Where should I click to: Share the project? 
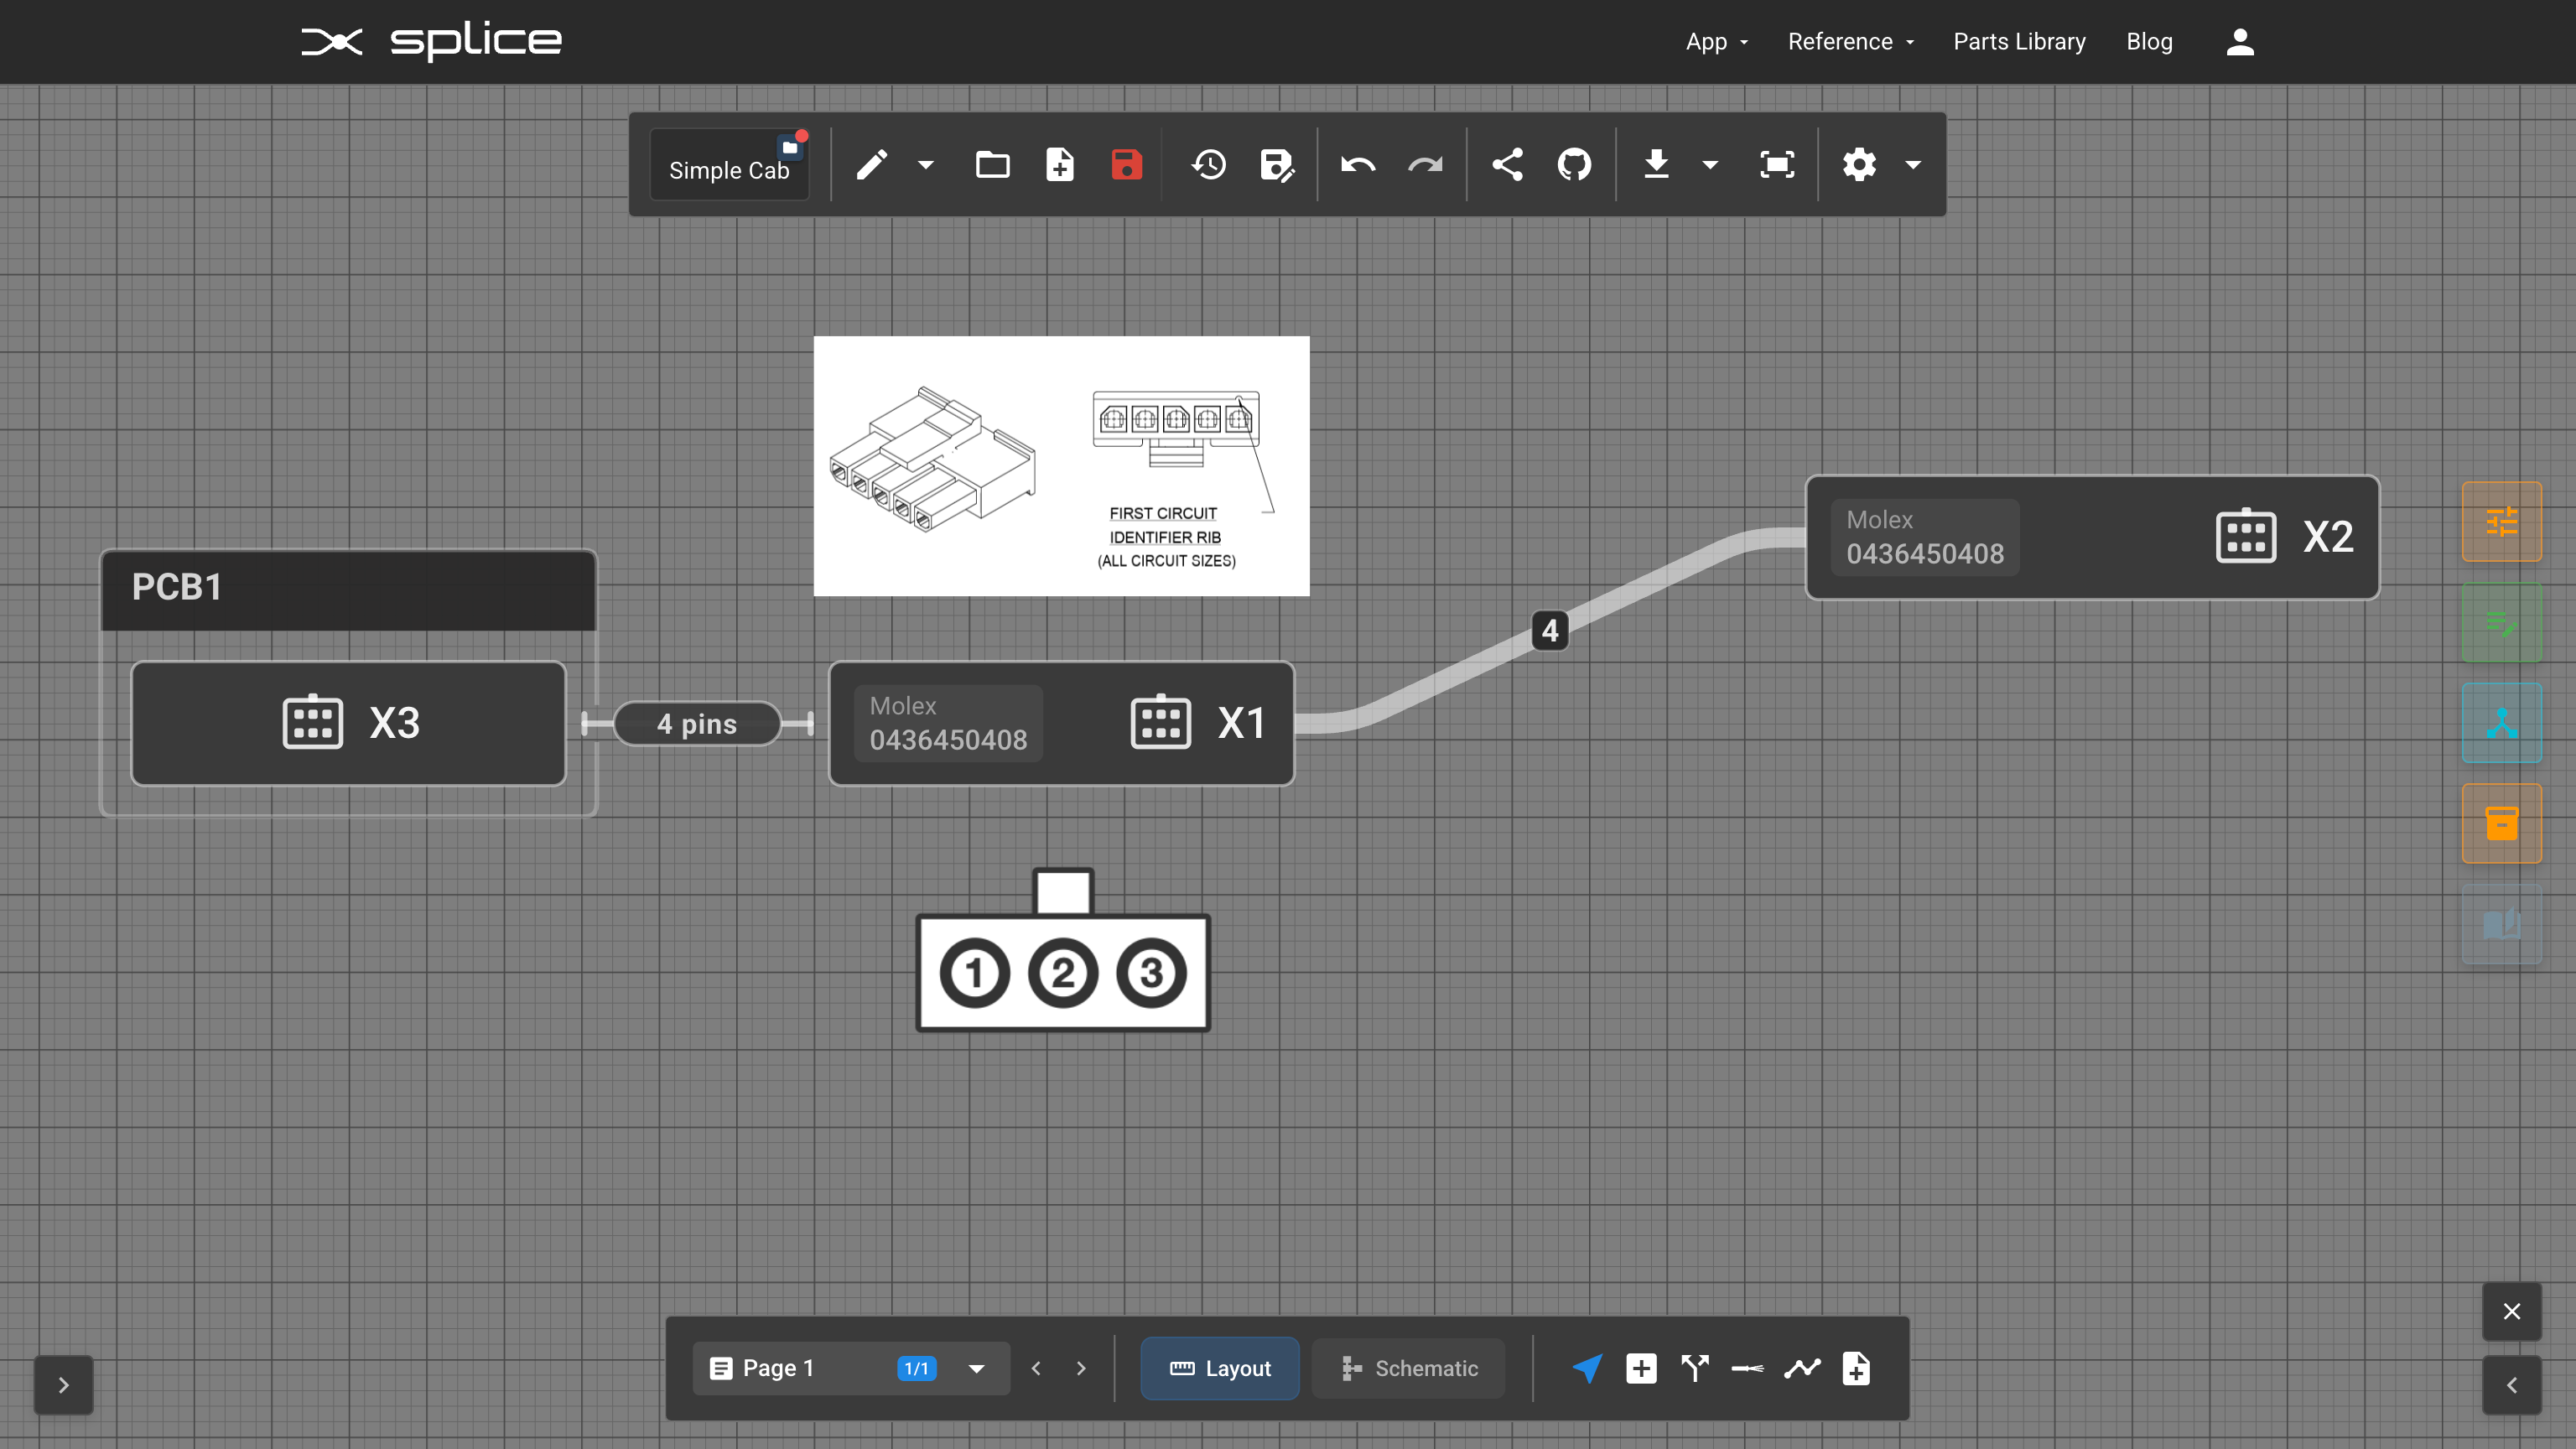pos(1507,164)
